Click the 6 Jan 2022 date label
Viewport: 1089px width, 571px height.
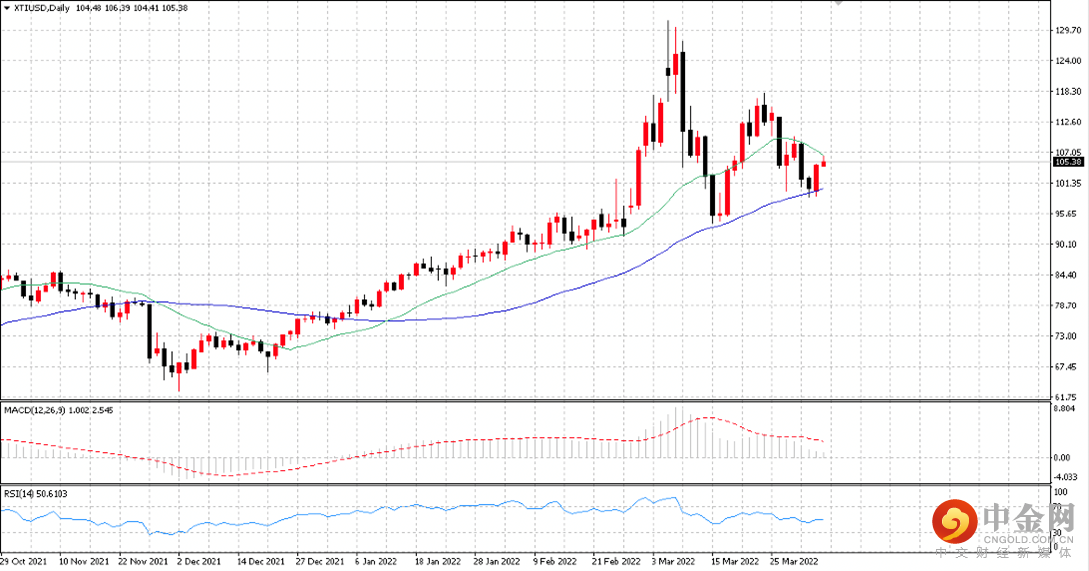click(x=376, y=561)
